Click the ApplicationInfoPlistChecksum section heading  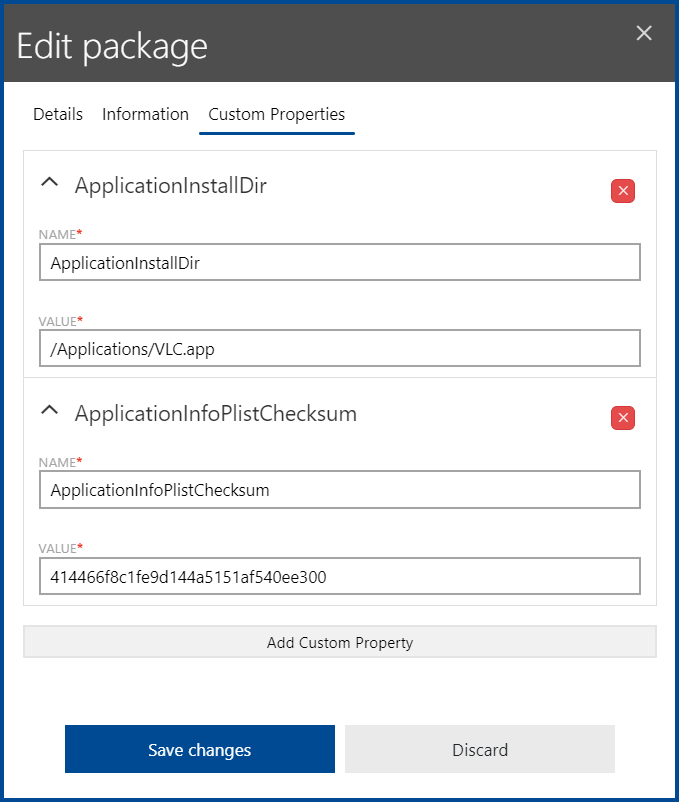tap(215, 413)
